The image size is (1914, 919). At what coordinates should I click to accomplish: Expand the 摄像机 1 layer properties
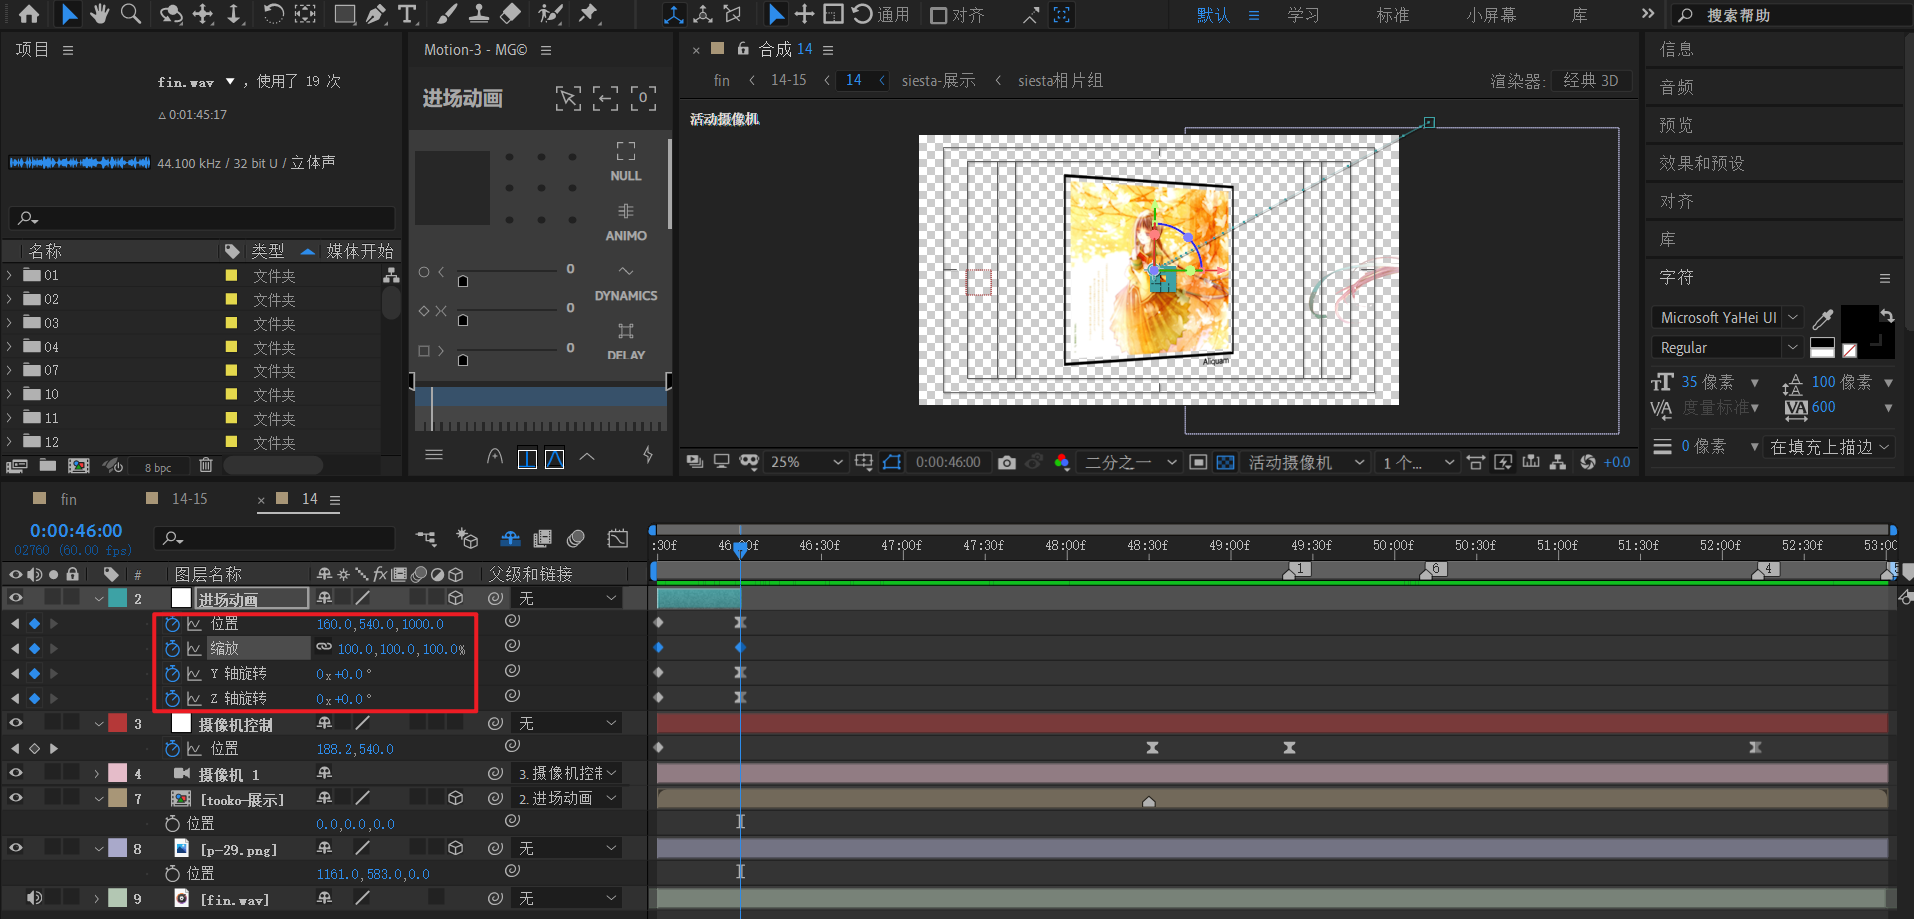click(x=97, y=774)
